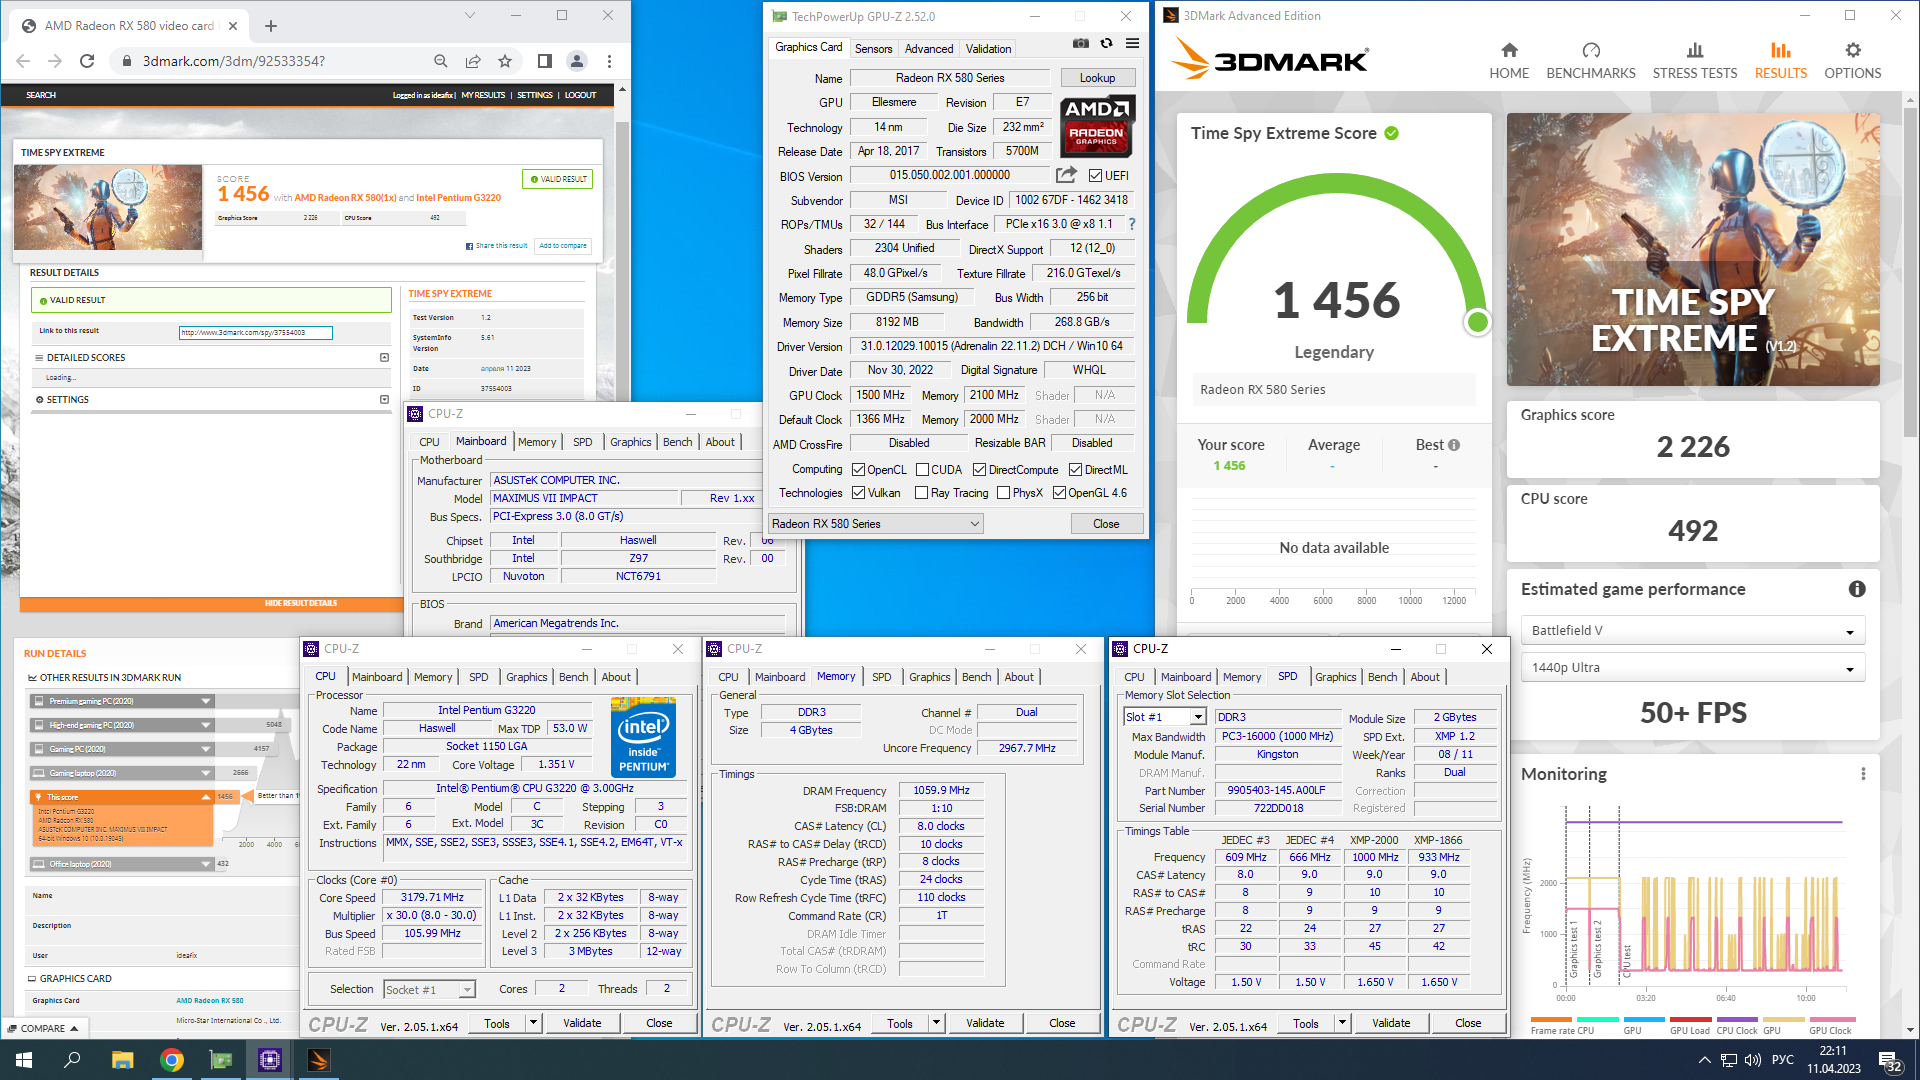The height and width of the screenshot is (1080, 1920).
Task: Open 3DMark RESULTS section
Action: point(1780,61)
